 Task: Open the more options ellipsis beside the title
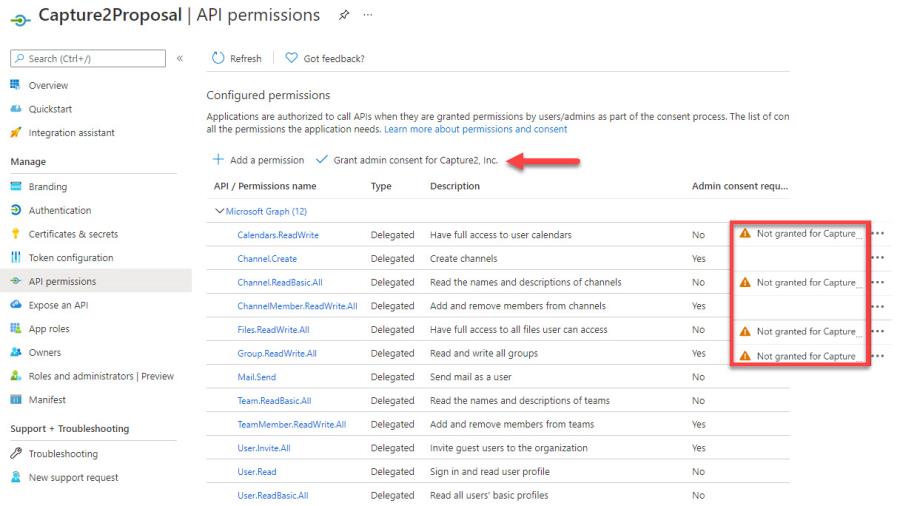click(x=368, y=15)
